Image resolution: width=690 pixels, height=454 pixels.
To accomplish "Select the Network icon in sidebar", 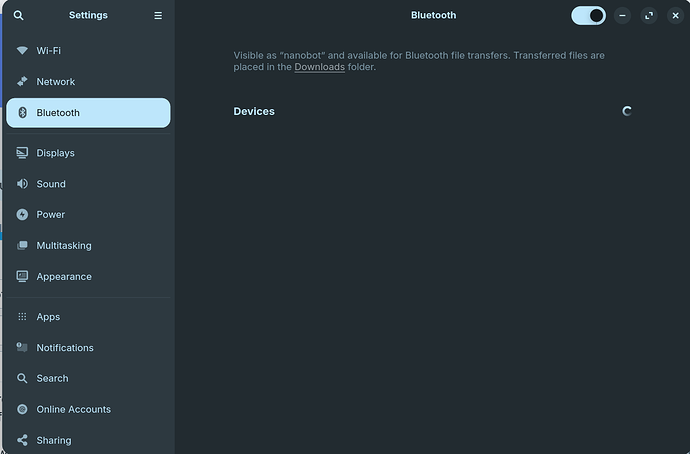I will 22,82.
